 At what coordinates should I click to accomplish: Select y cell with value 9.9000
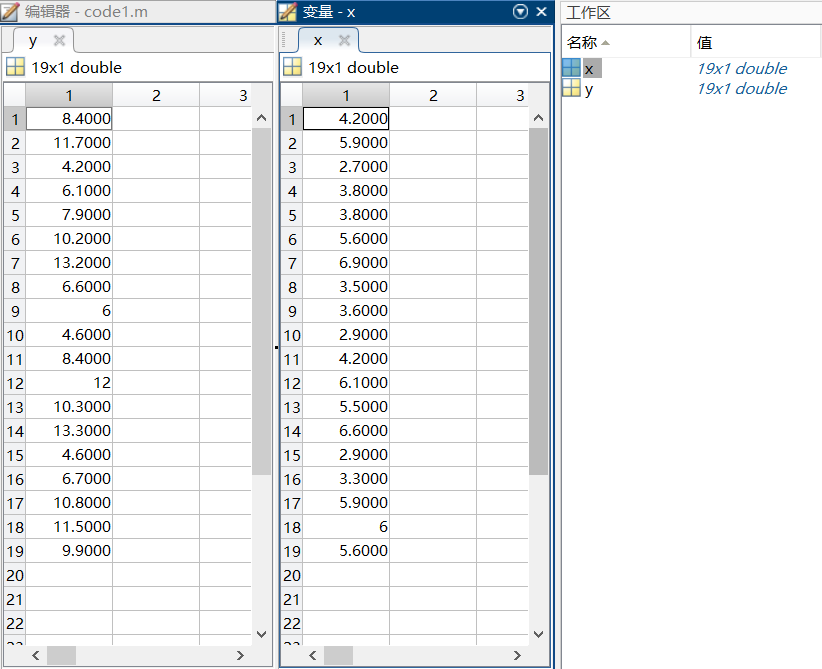pos(69,551)
